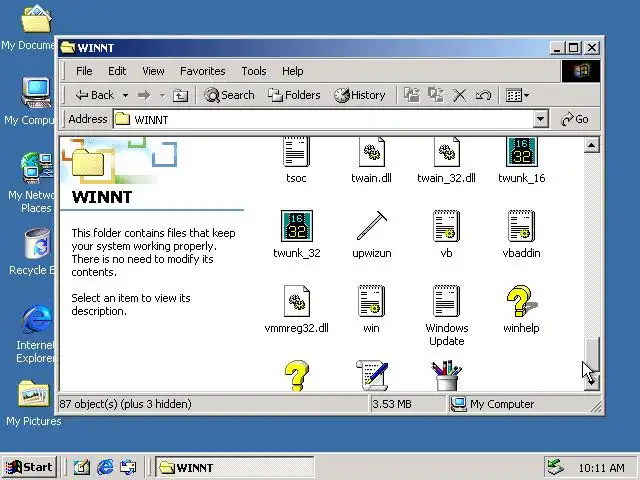Select the notepad with pen icon
This screenshot has height=480, width=640.
pyautogui.click(x=371, y=376)
